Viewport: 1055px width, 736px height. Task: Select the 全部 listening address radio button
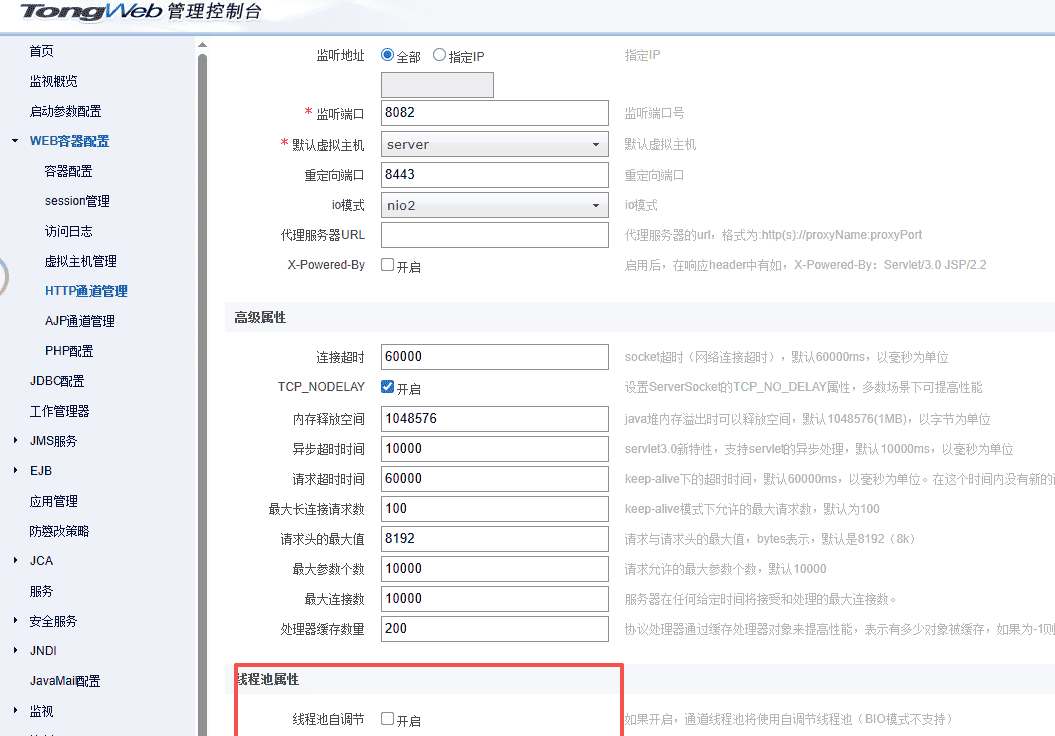pos(388,56)
